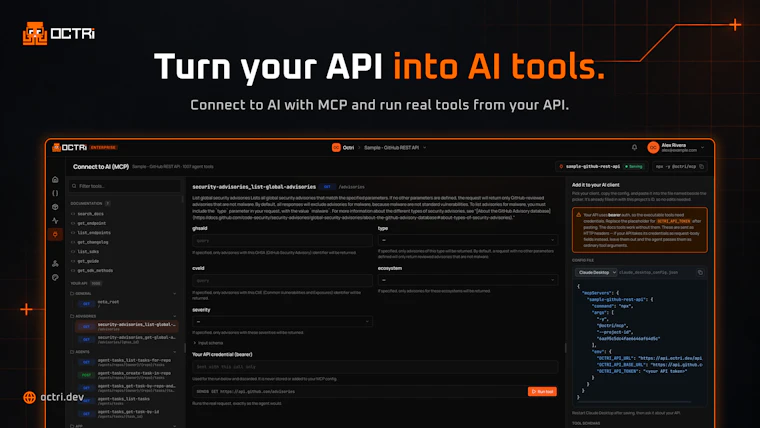Select the list_endpoints tool
The image size is (760, 428).
coord(94,233)
